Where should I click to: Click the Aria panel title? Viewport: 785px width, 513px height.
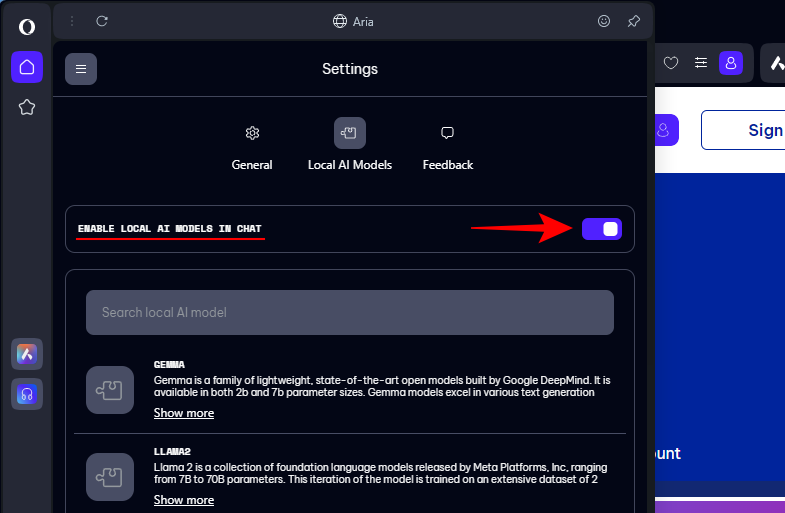coord(363,22)
